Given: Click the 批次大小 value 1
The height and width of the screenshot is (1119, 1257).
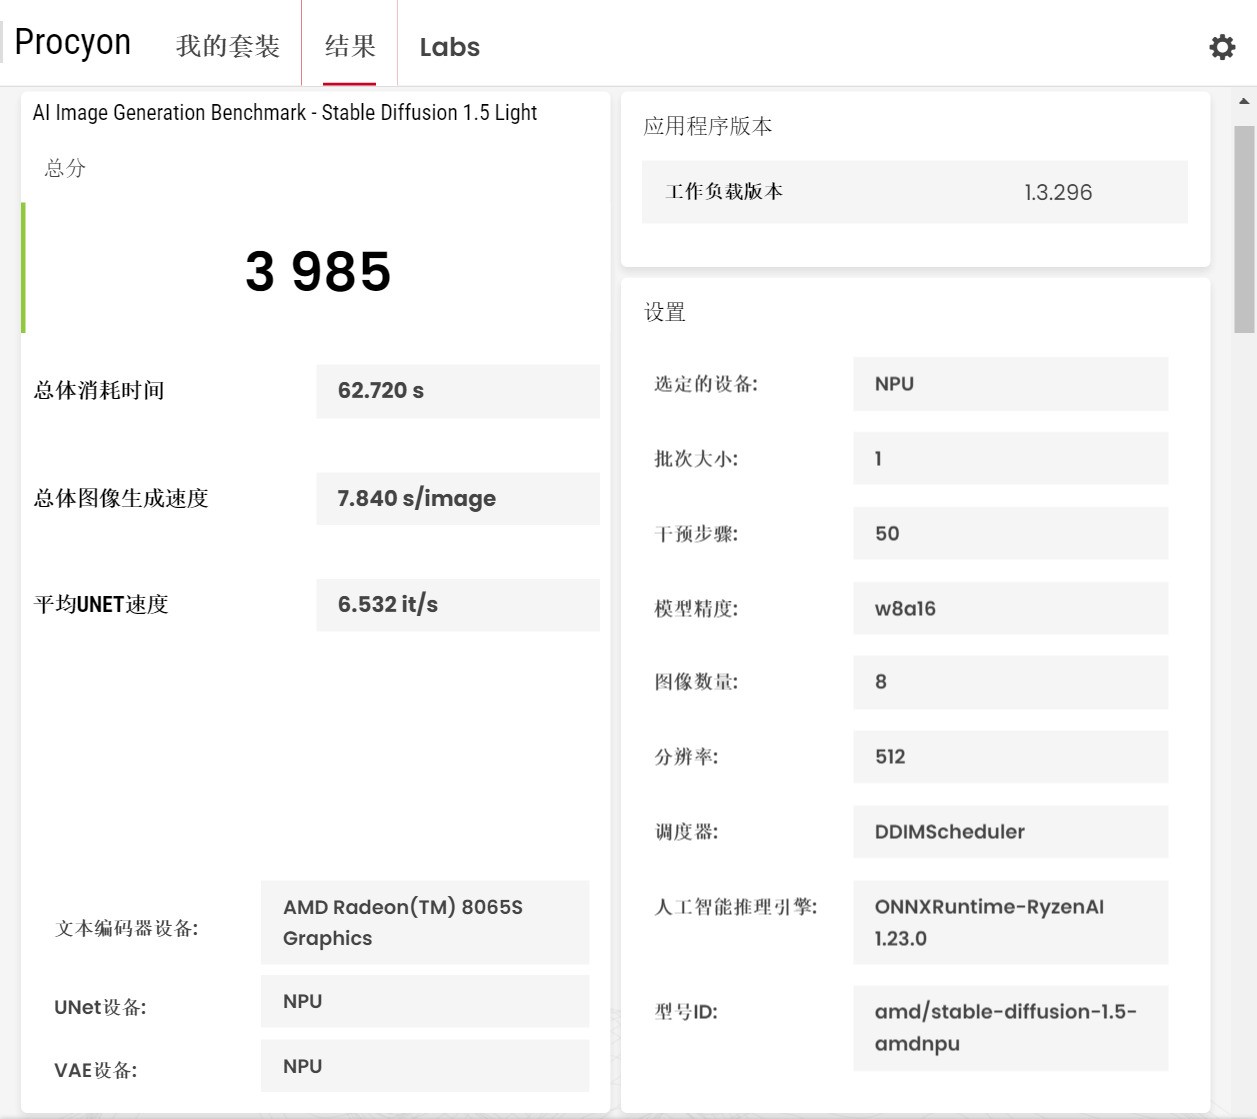Looking at the screenshot, I should pyautogui.click(x=1010, y=458).
